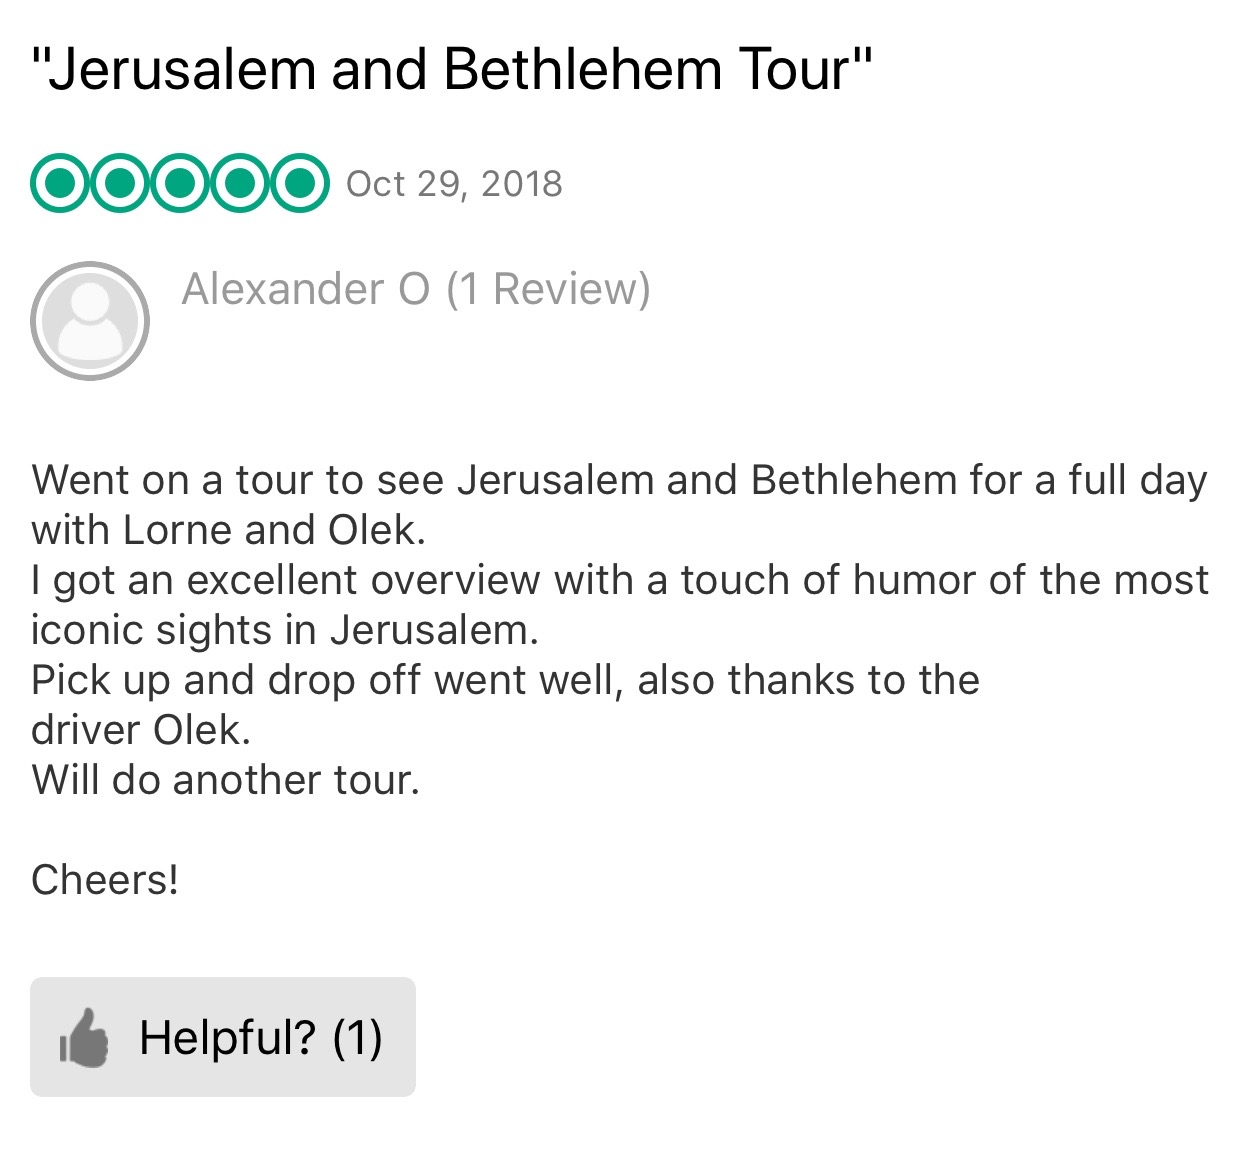Click the "with Lorne and Olek." line
1242x1164 pixels.
tap(228, 530)
